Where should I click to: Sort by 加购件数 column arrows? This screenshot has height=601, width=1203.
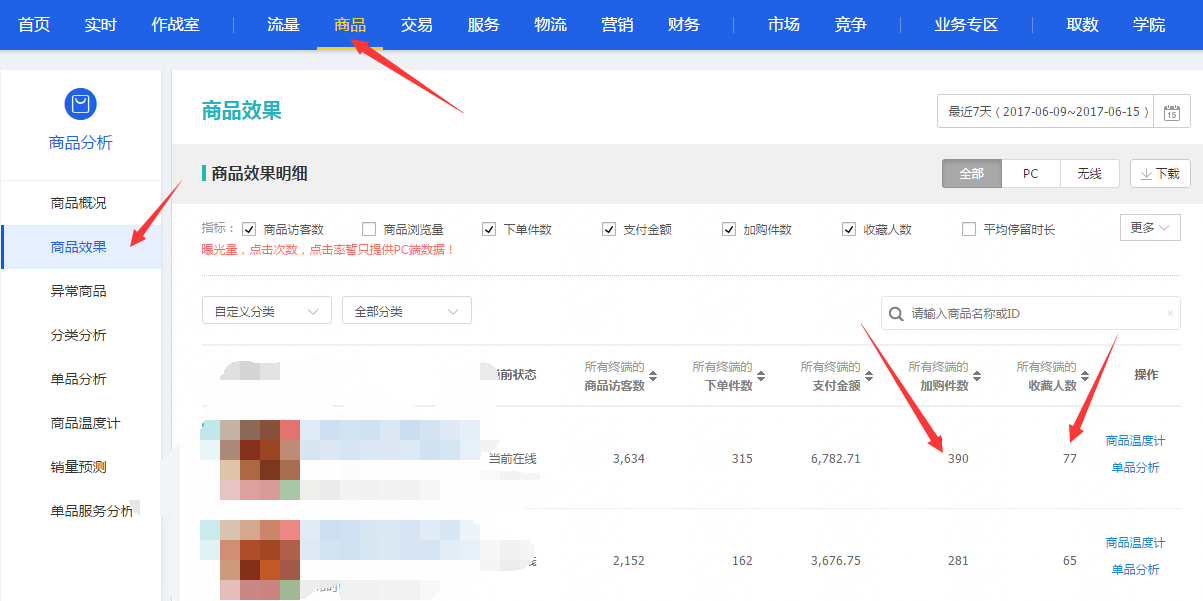pos(977,376)
